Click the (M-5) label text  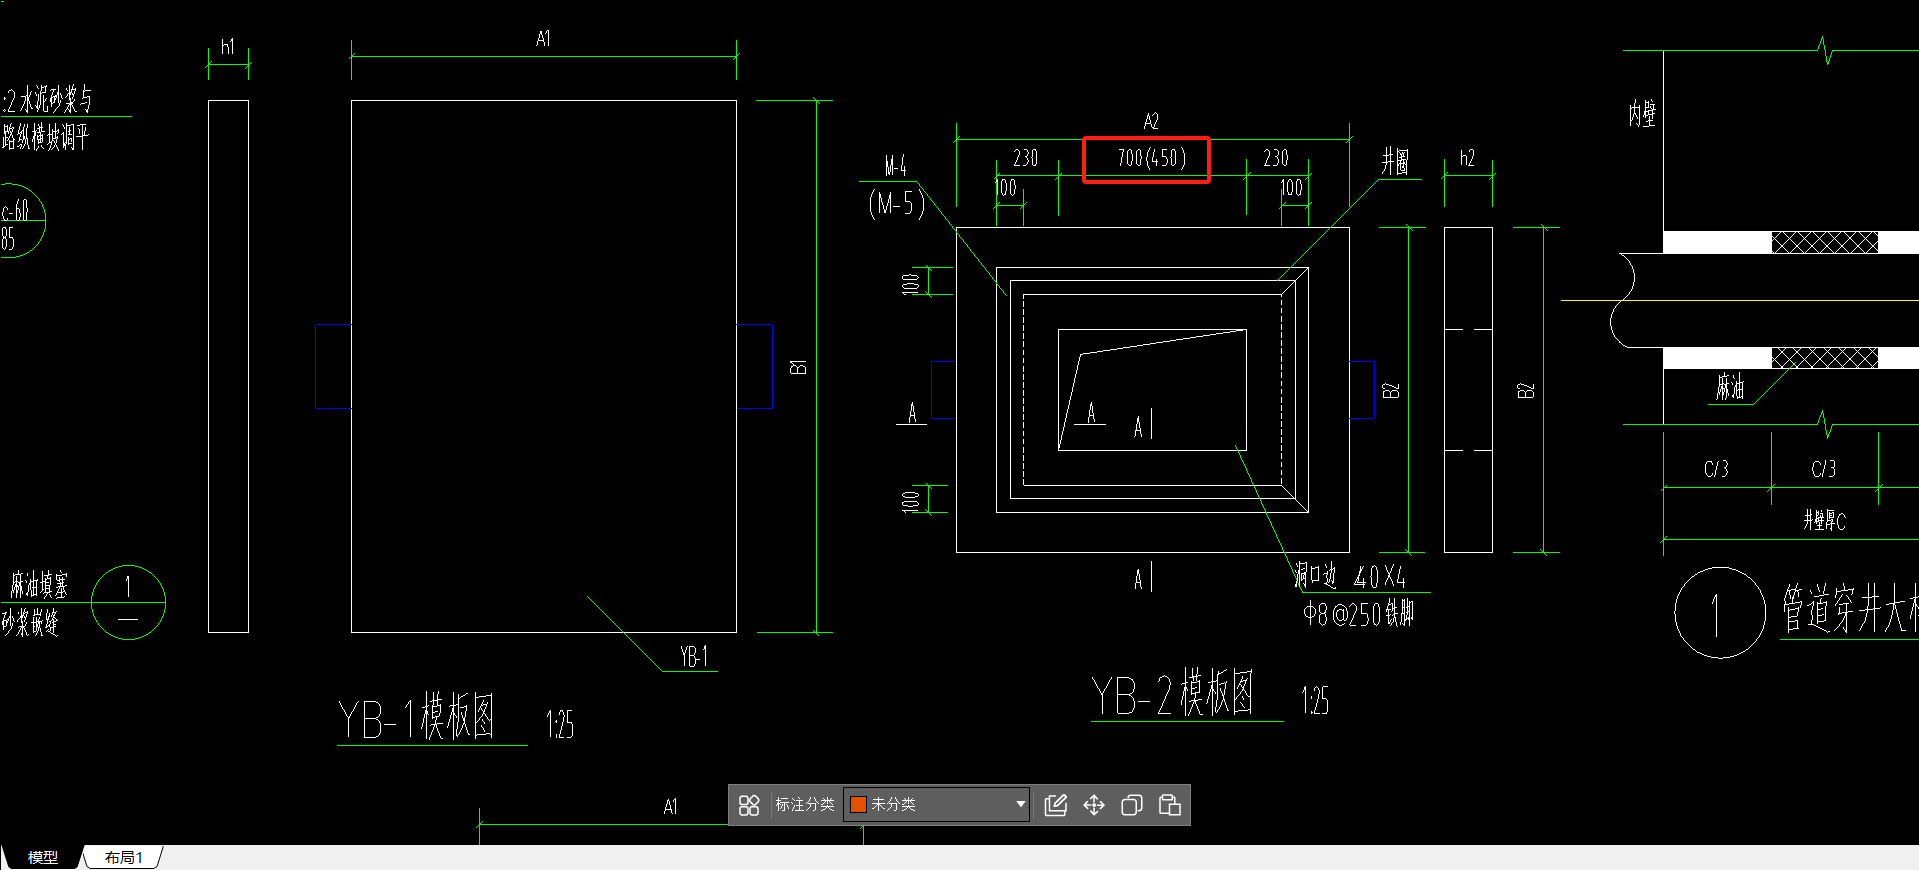(896, 204)
